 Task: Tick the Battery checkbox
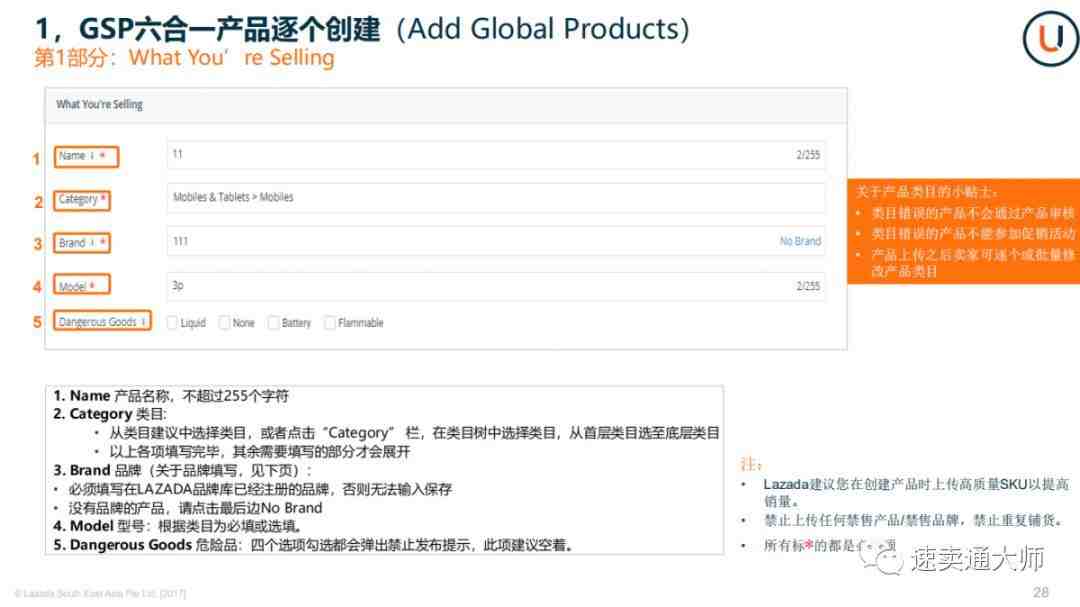coord(273,322)
